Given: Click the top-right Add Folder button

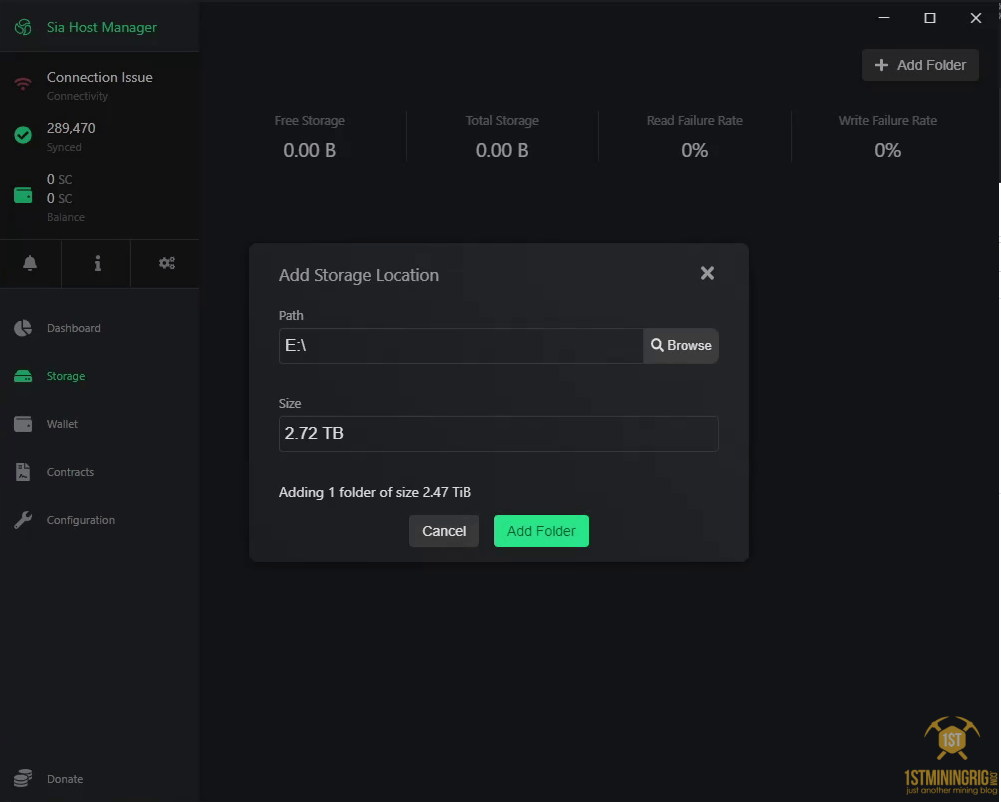Looking at the screenshot, I should pyautogui.click(x=920, y=65).
